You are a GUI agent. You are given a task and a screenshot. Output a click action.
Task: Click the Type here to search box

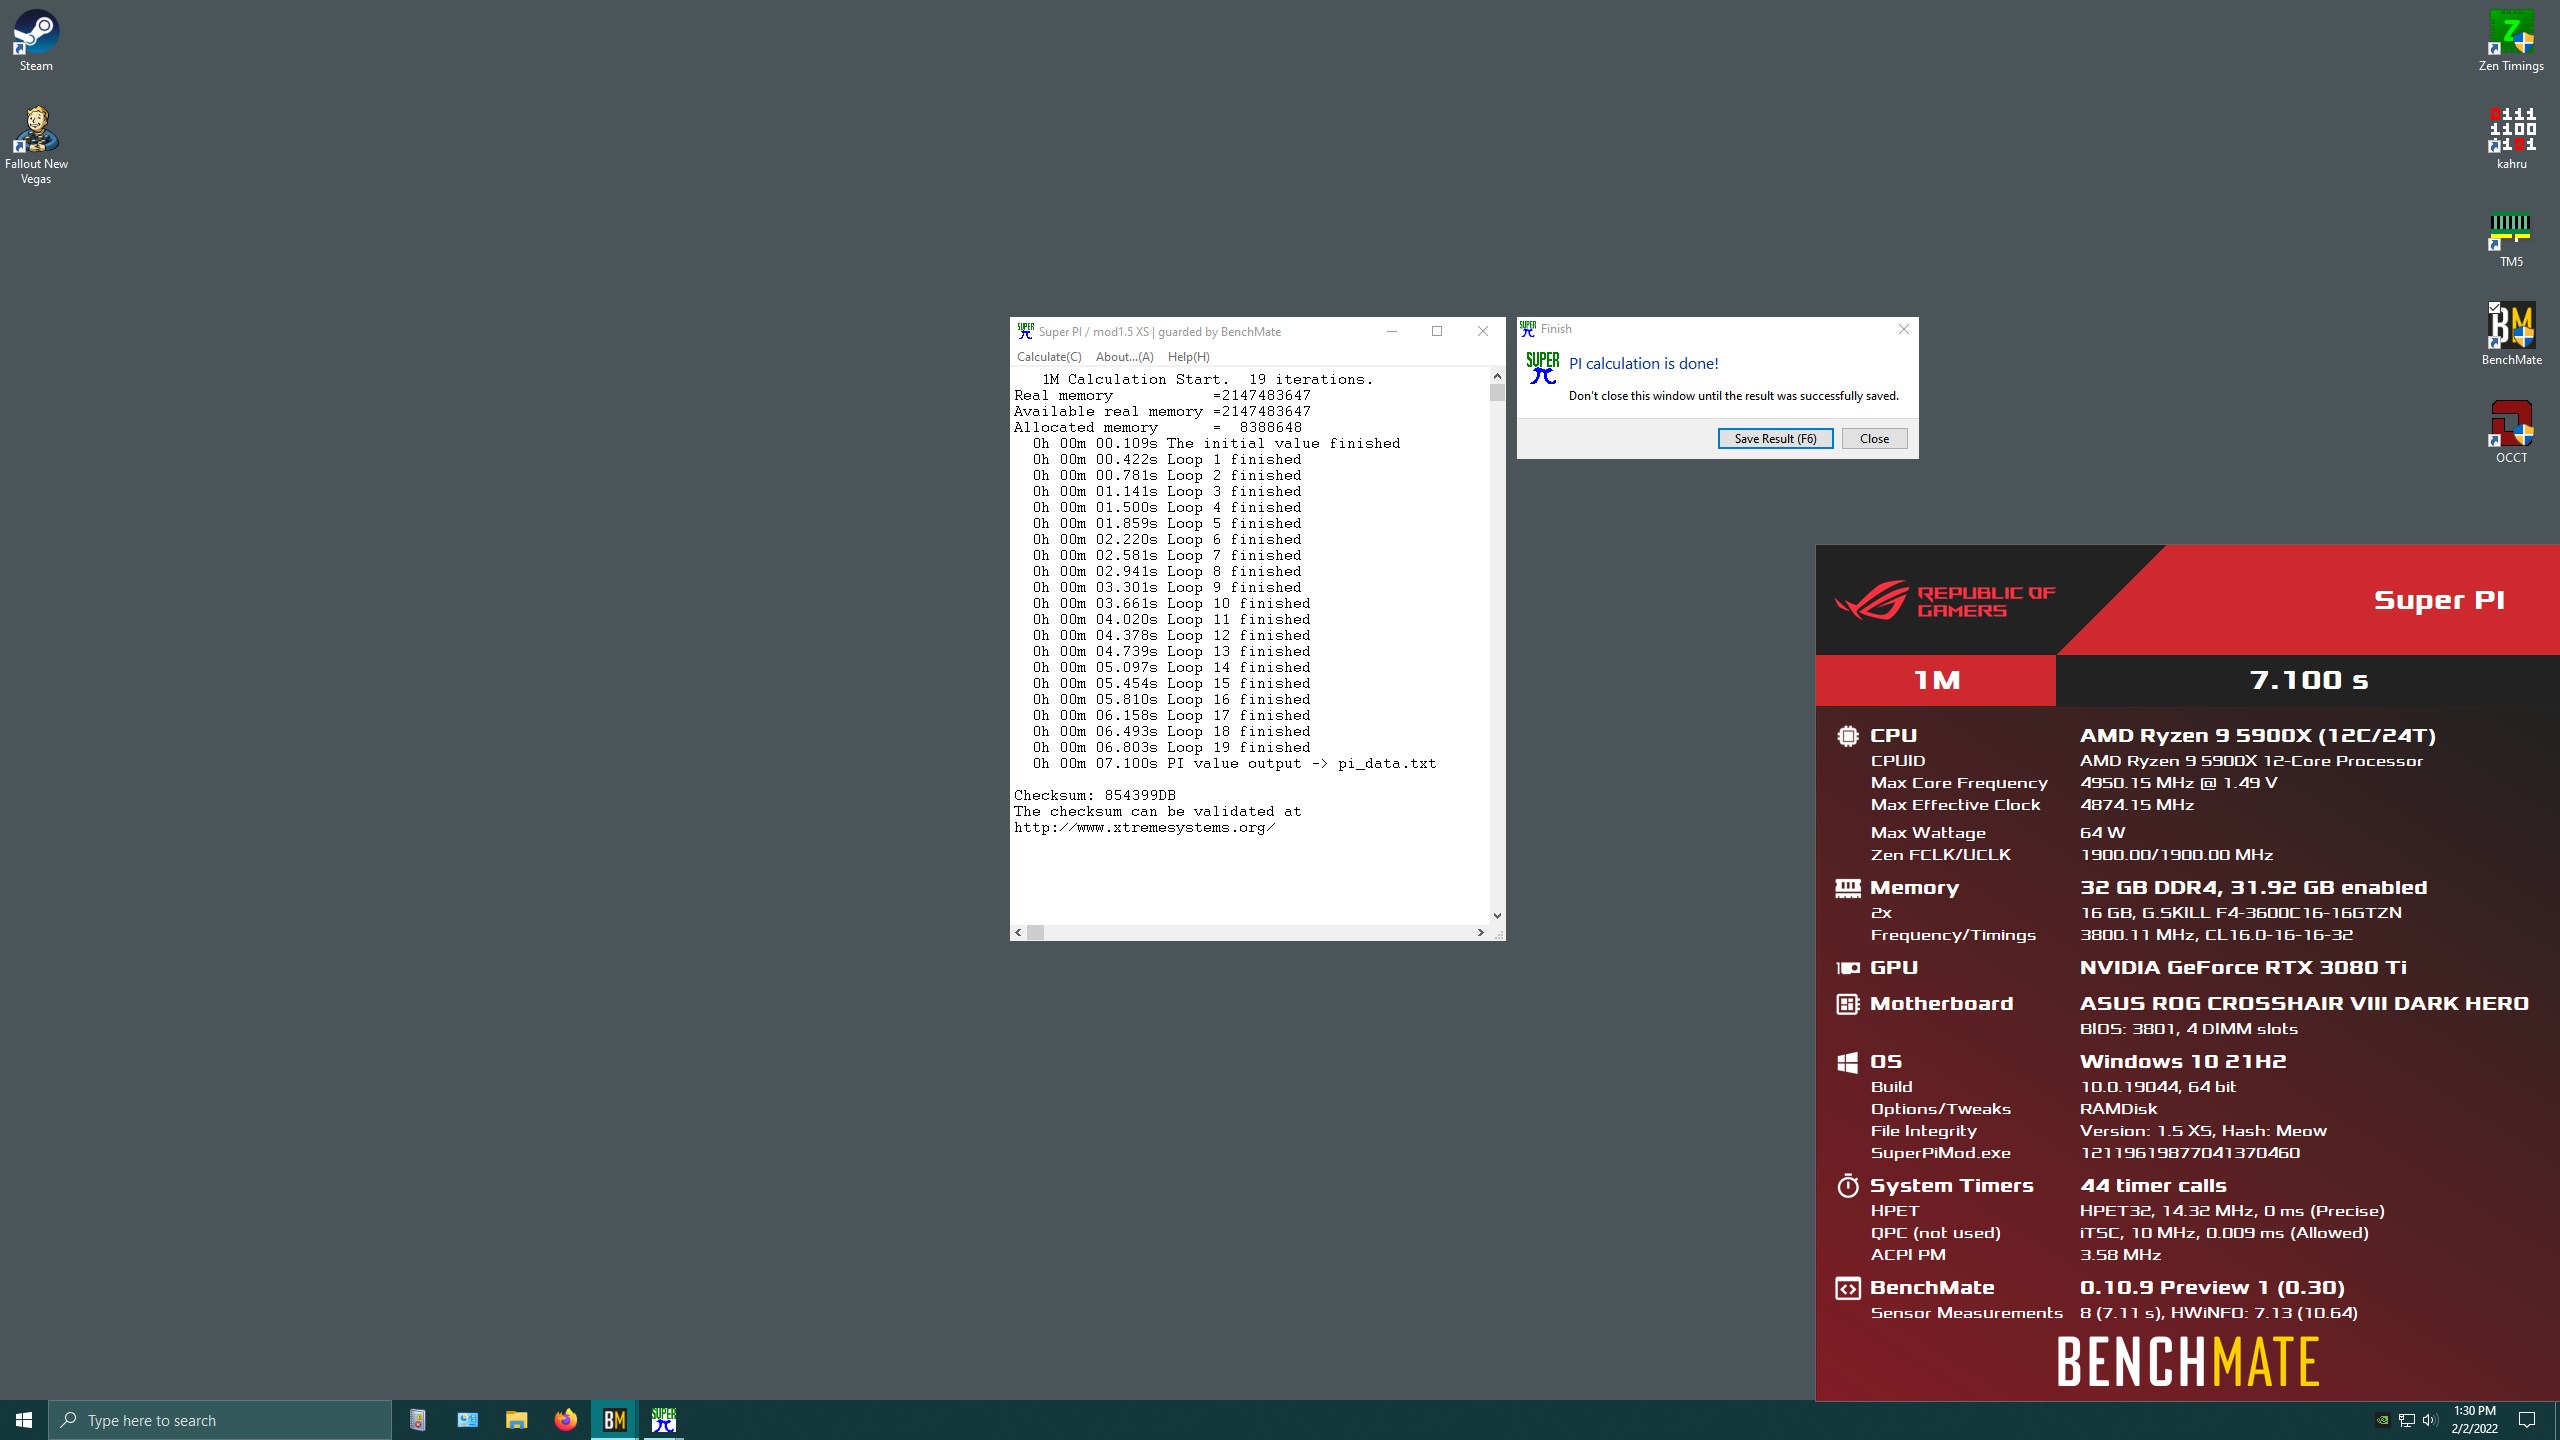tap(220, 1420)
